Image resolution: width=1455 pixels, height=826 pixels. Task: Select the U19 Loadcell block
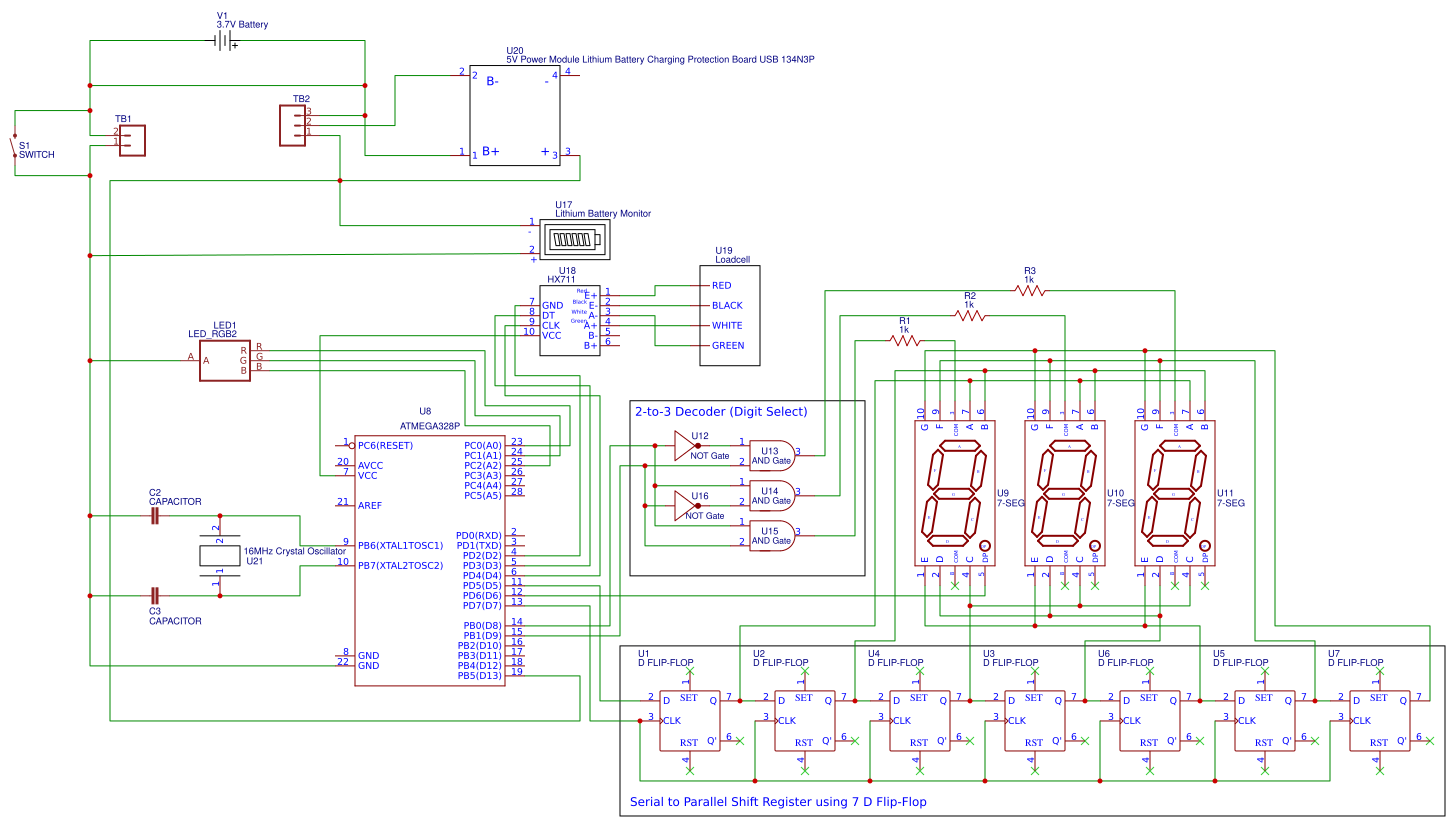point(730,315)
